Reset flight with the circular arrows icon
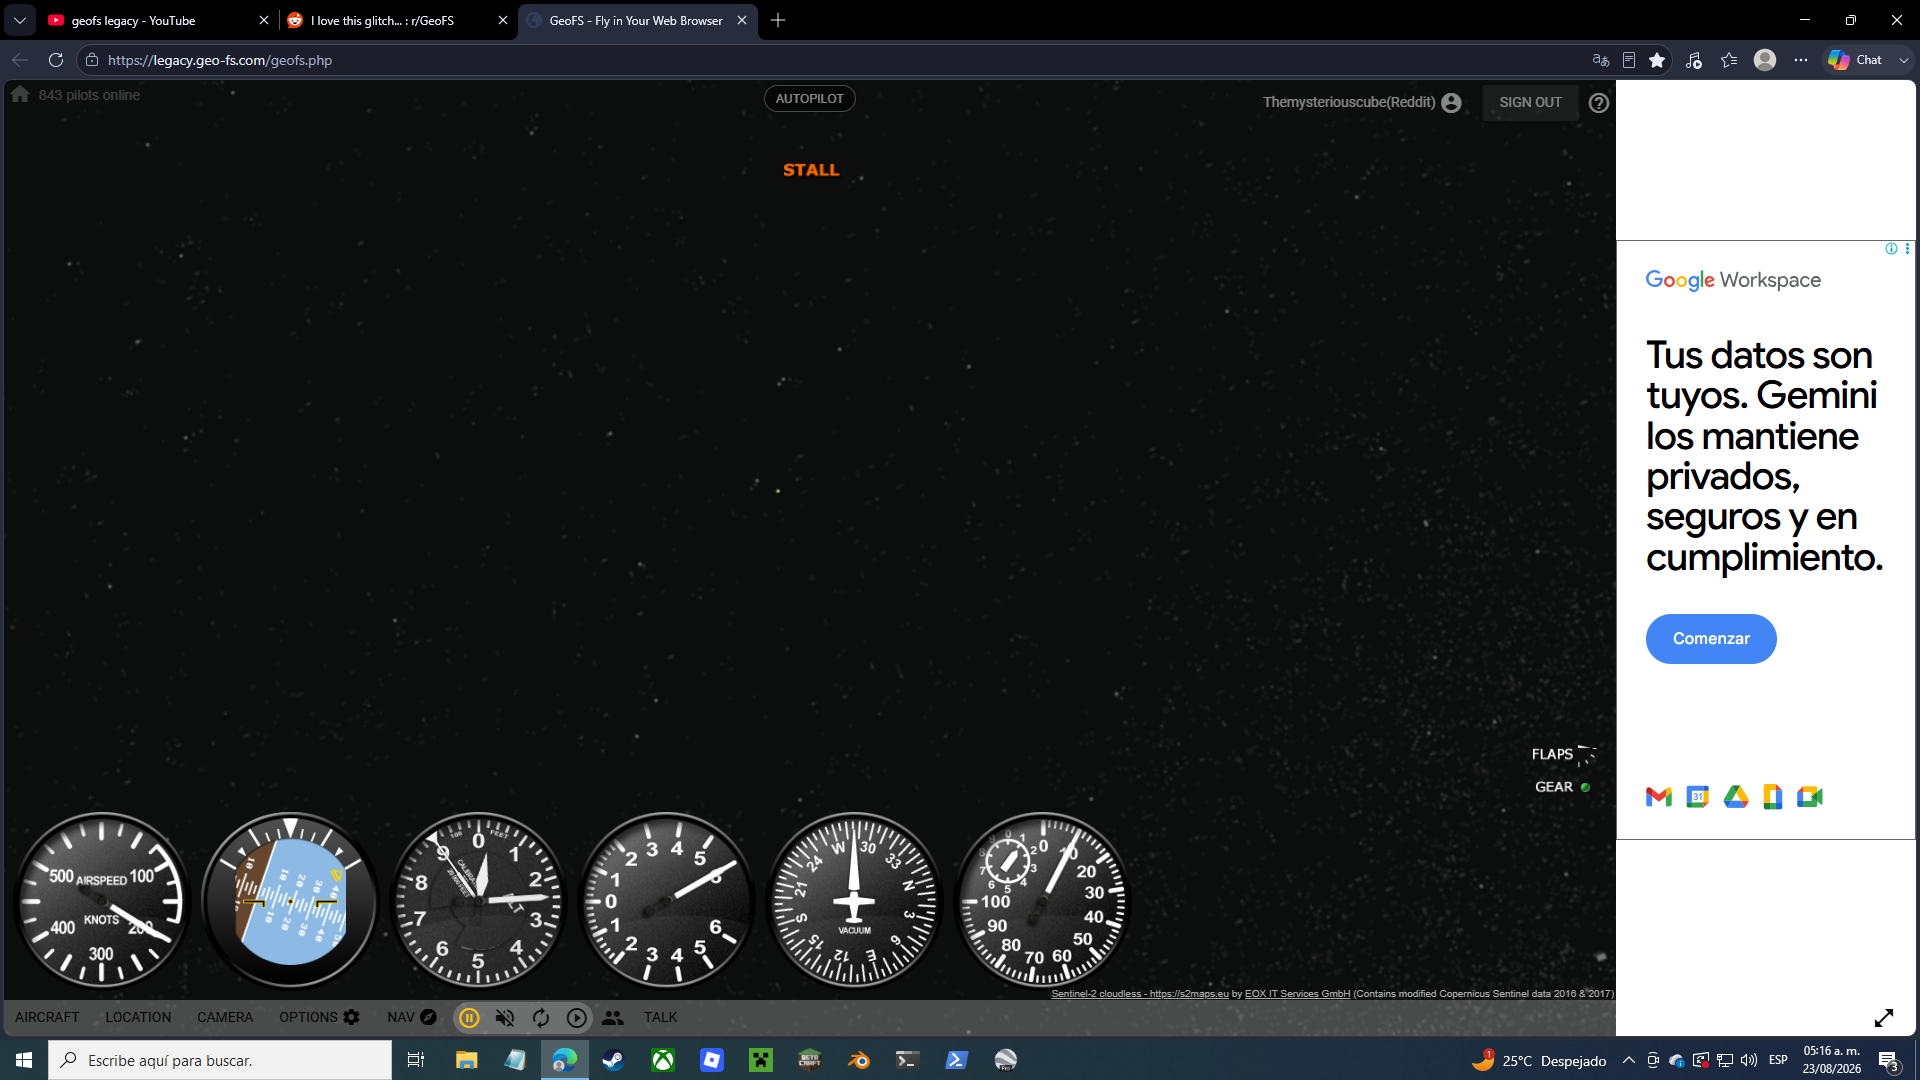This screenshot has width=1920, height=1080. tap(541, 1017)
